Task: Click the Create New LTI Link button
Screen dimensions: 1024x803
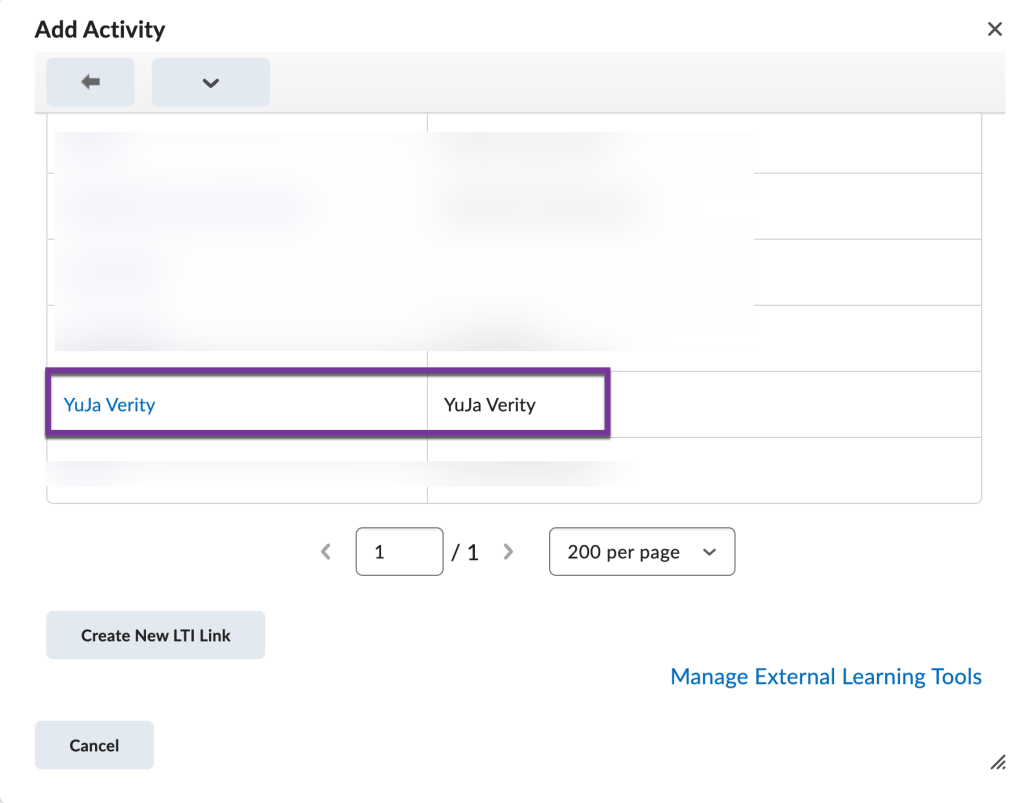Action: point(155,634)
